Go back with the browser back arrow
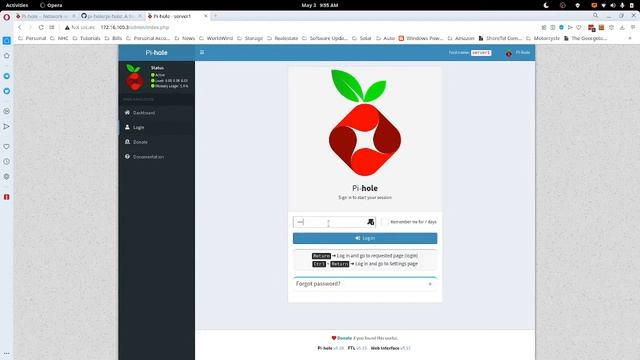 point(19,27)
